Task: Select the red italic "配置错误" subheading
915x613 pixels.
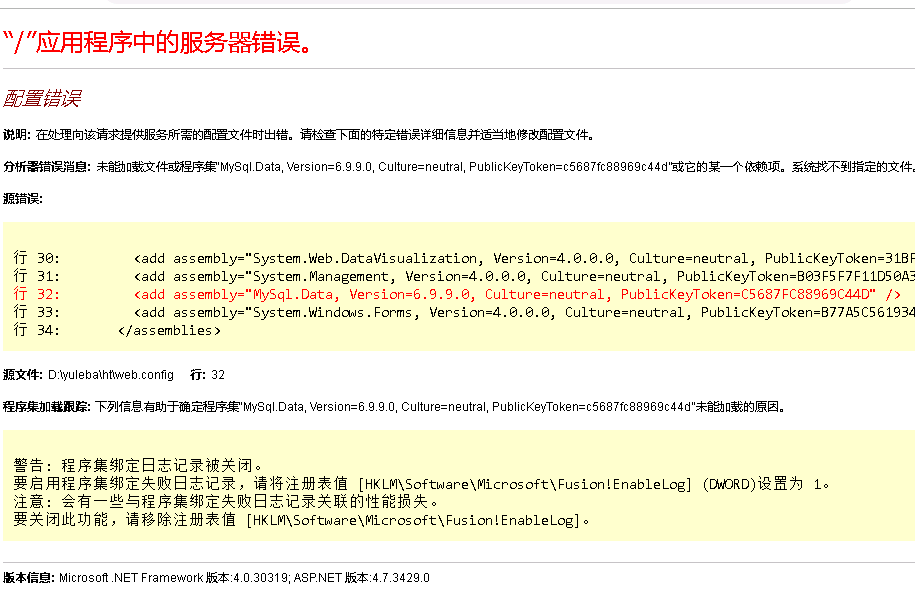Action: (x=42, y=98)
